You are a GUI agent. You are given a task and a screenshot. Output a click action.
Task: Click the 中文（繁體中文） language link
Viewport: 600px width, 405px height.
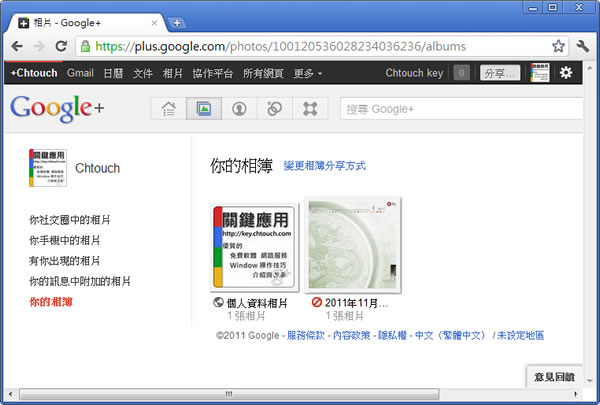tap(451, 335)
